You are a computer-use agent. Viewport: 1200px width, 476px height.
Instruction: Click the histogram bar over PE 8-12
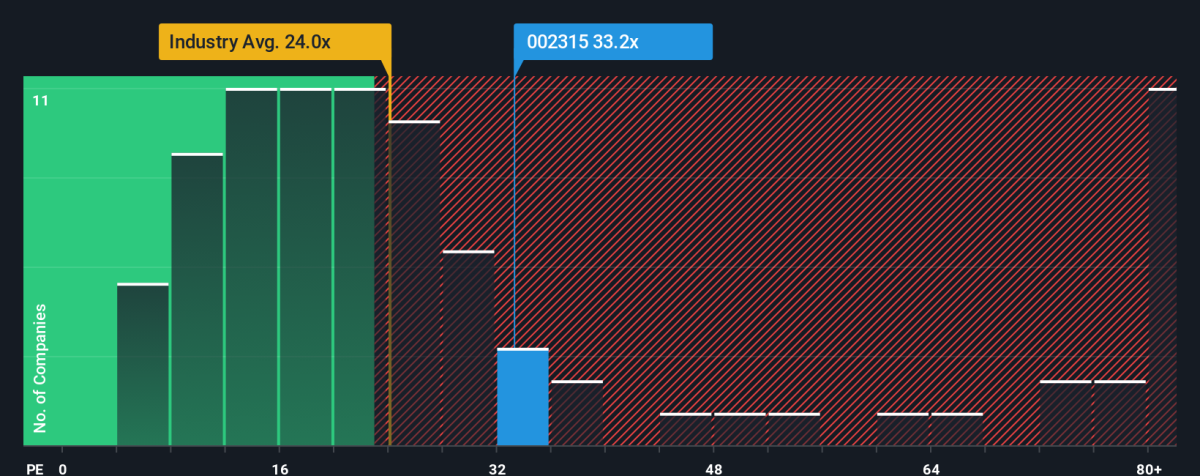coord(197,300)
